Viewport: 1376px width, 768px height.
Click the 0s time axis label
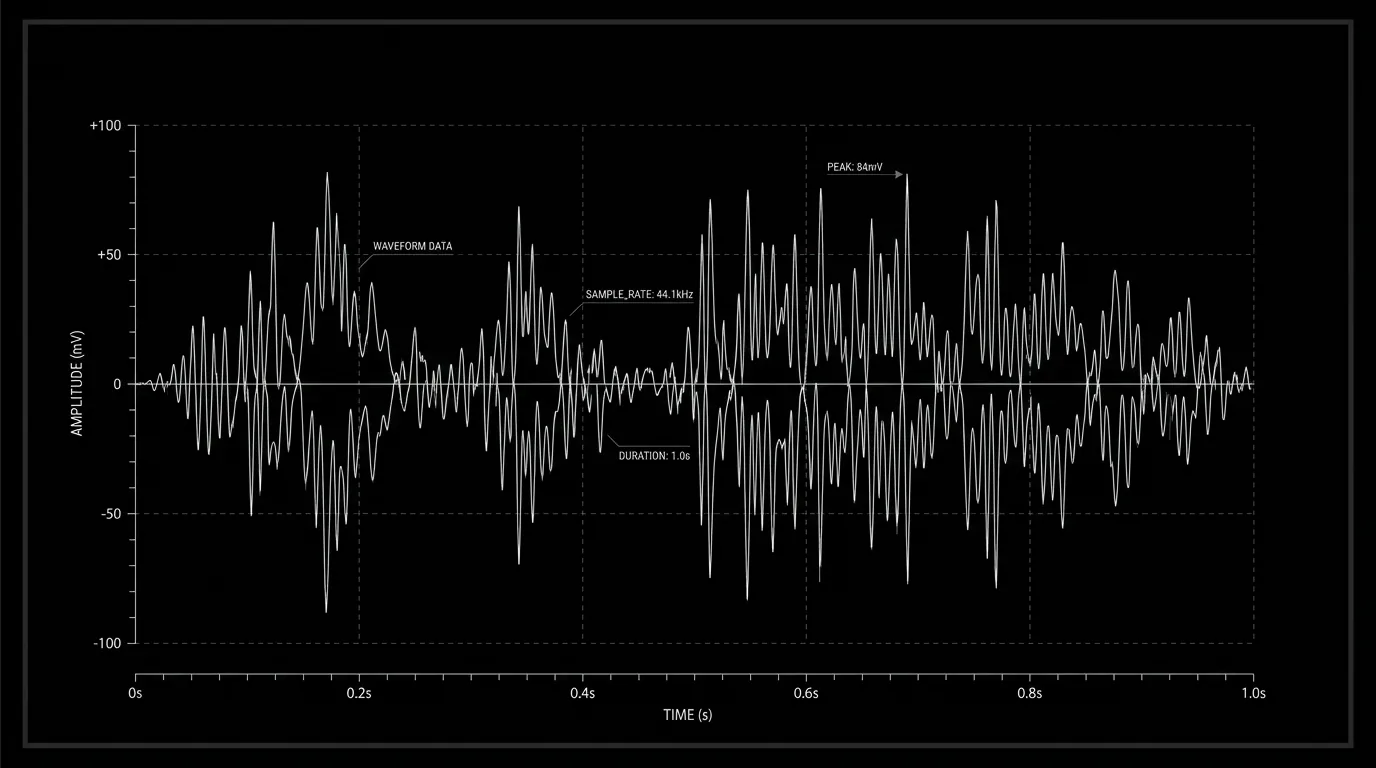[x=136, y=692]
